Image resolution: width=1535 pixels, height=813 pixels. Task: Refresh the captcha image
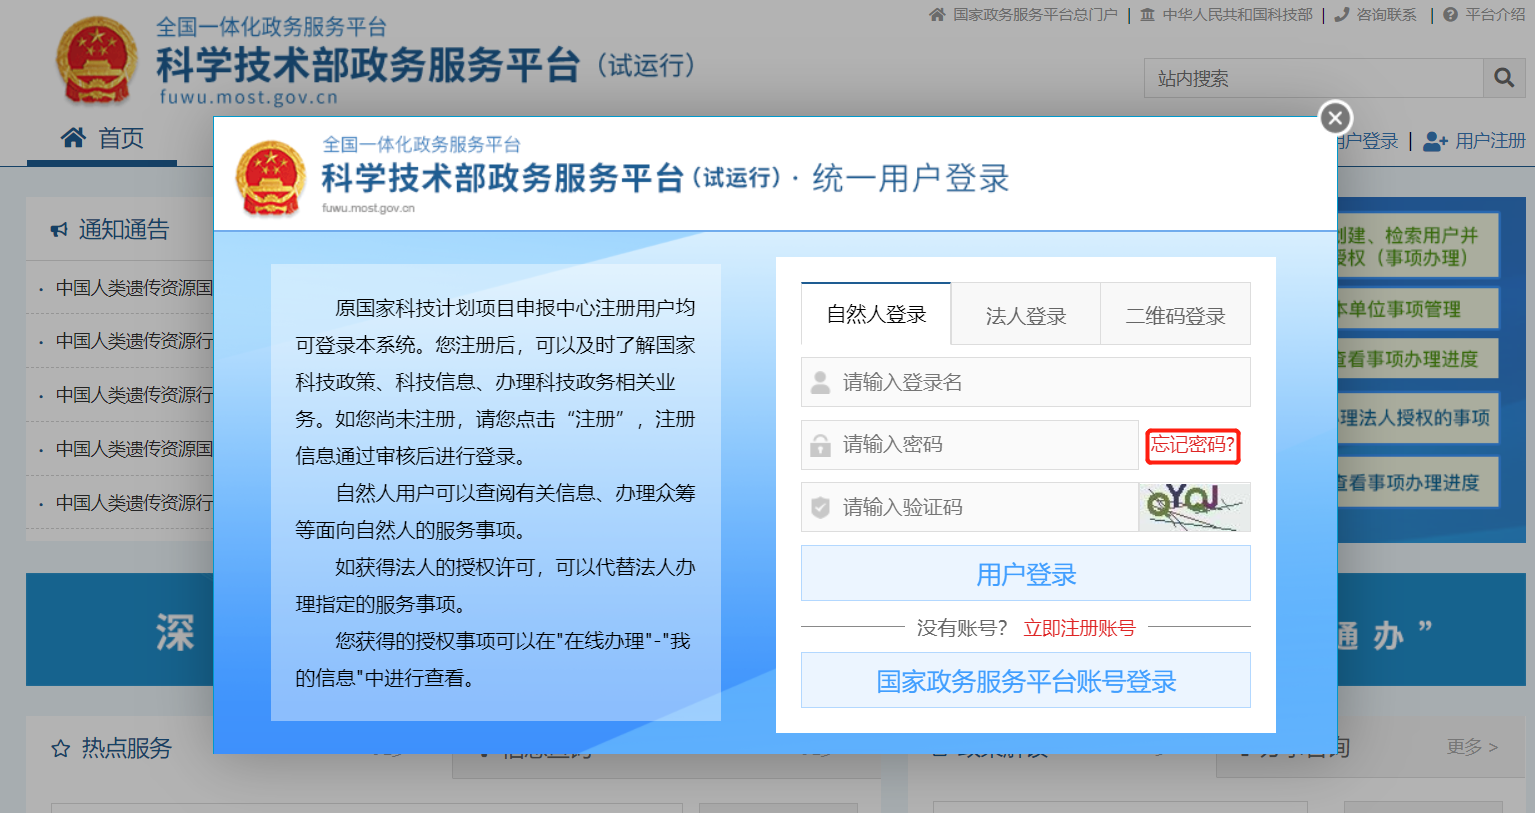pos(1194,507)
